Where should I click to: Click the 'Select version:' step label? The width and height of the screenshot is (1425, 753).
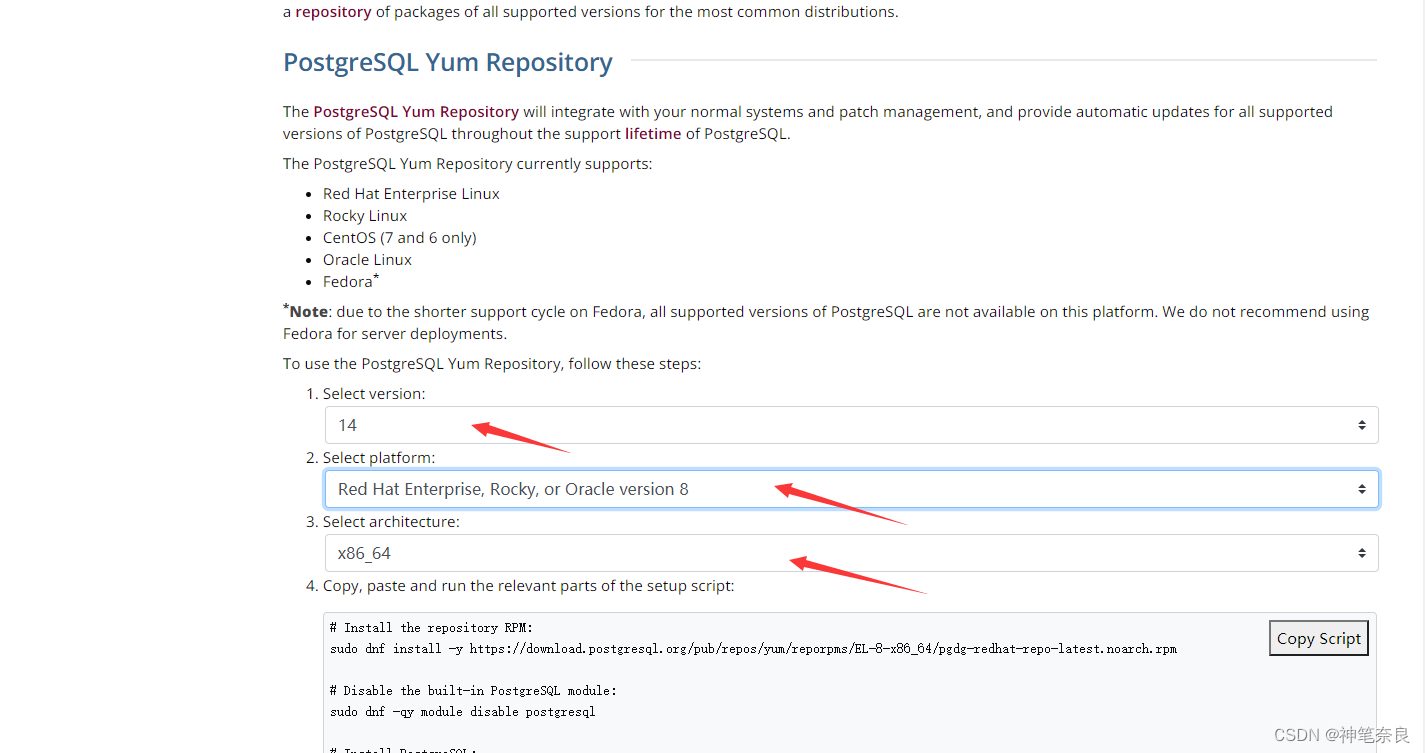point(374,394)
